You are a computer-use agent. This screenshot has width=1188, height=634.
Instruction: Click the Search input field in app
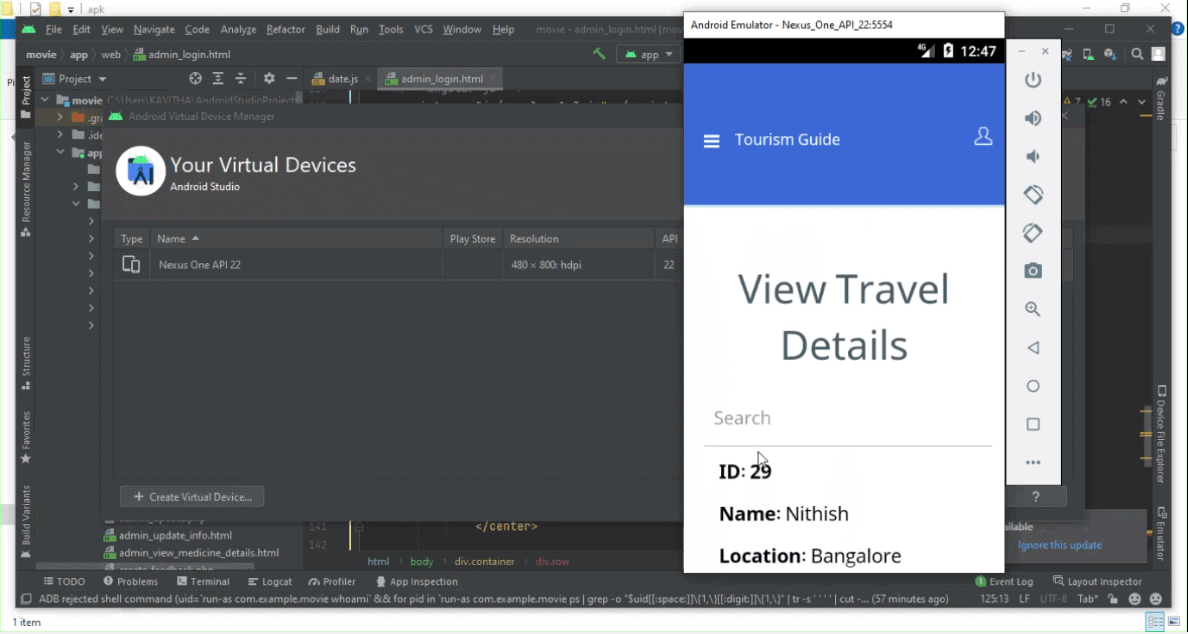coord(847,418)
